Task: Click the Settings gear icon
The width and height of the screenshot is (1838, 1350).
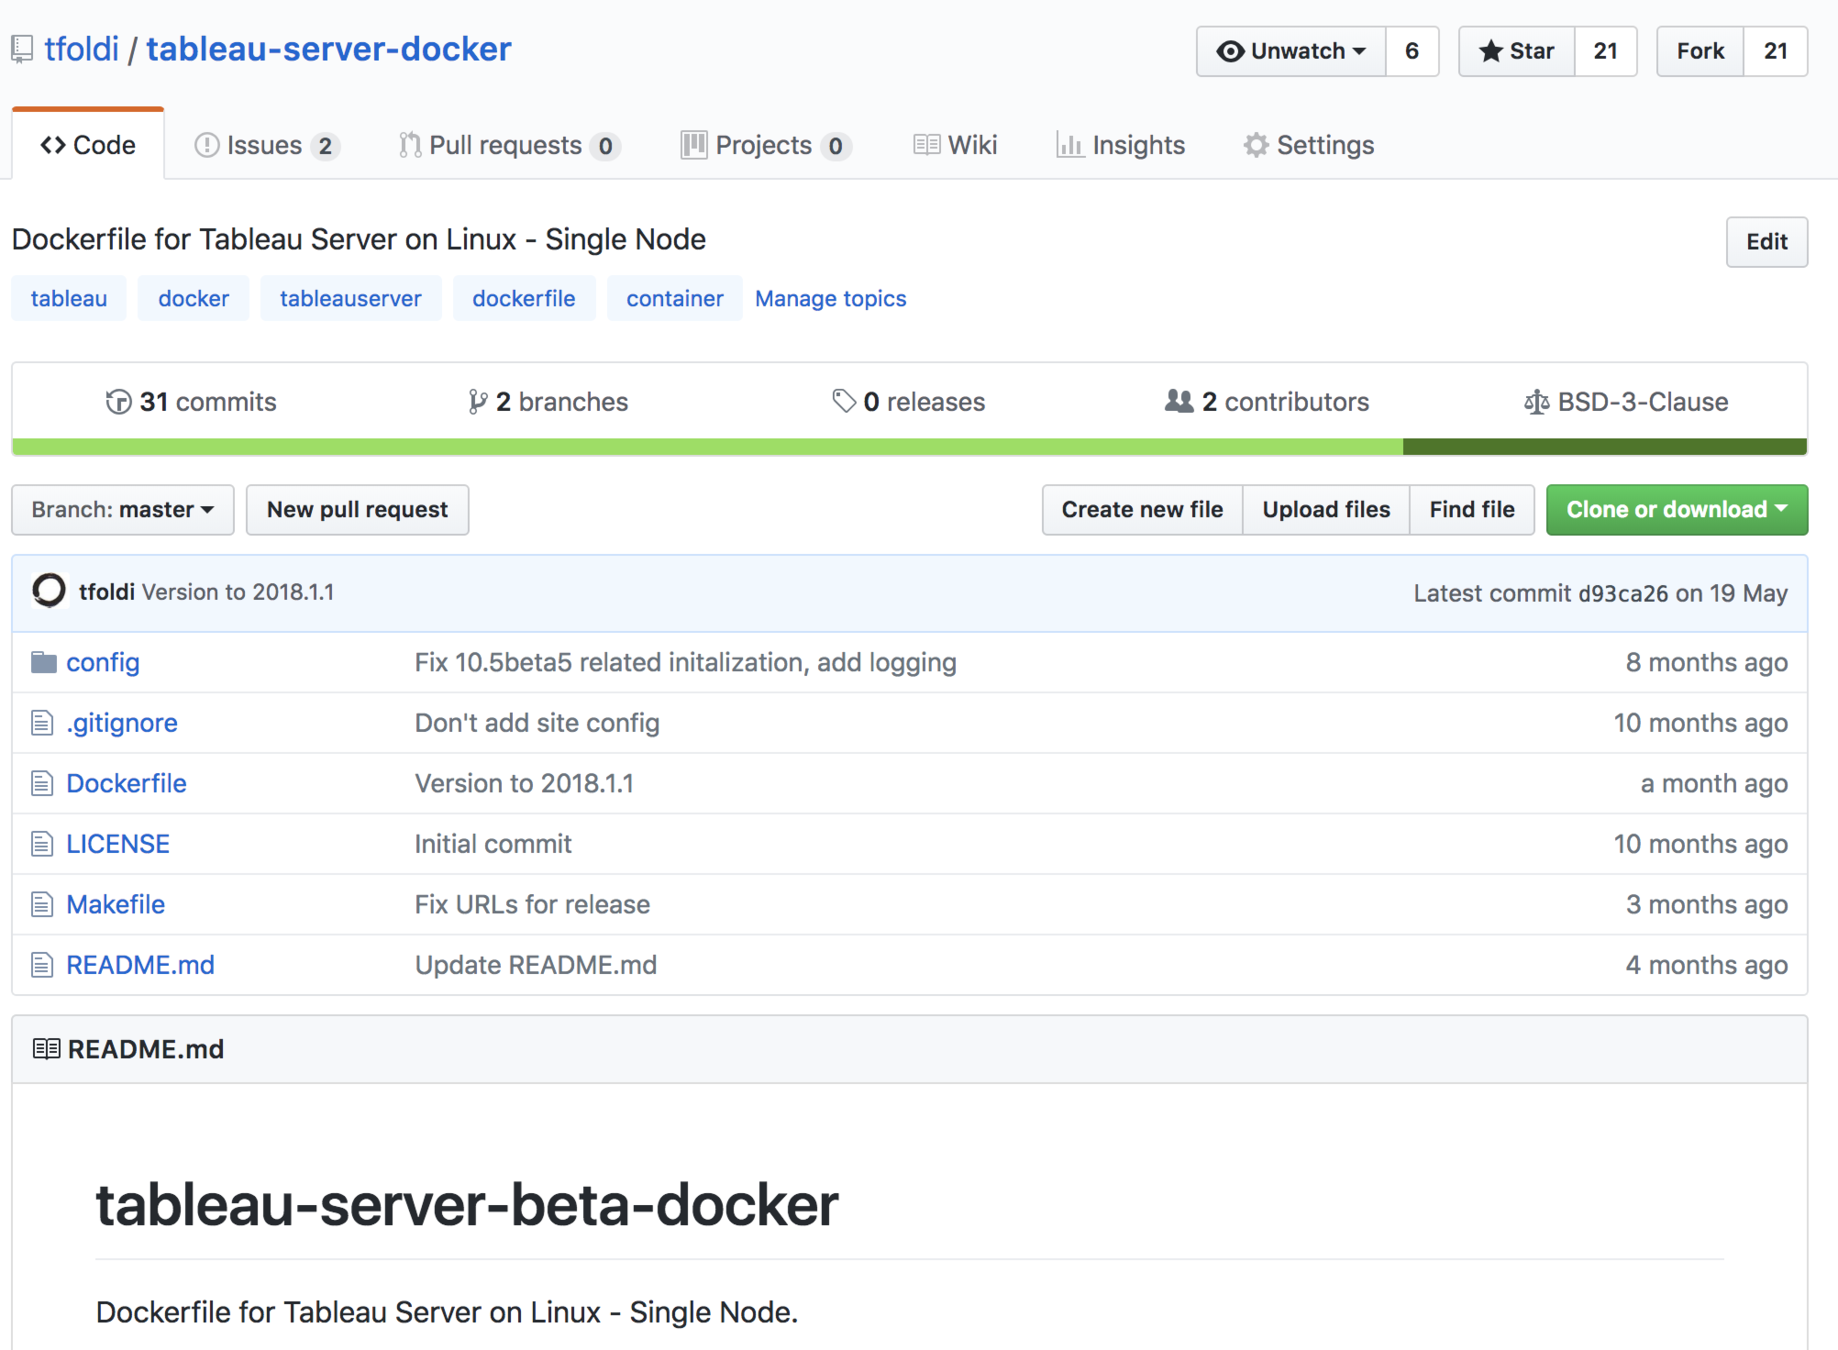Action: tap(1256, 145)
